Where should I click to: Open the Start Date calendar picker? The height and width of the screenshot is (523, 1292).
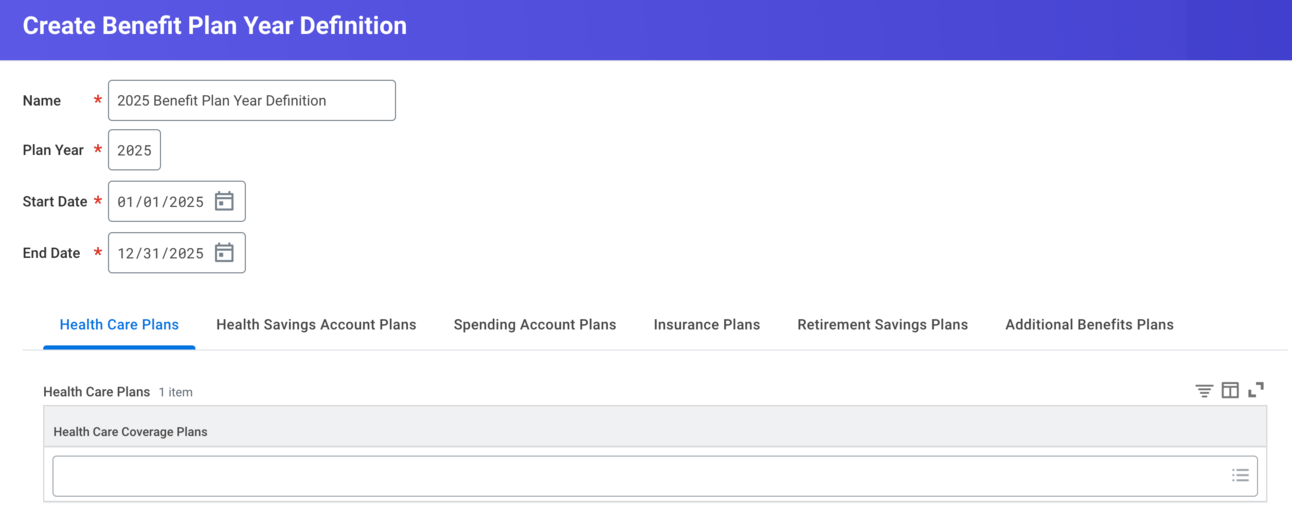click(224, 202)
